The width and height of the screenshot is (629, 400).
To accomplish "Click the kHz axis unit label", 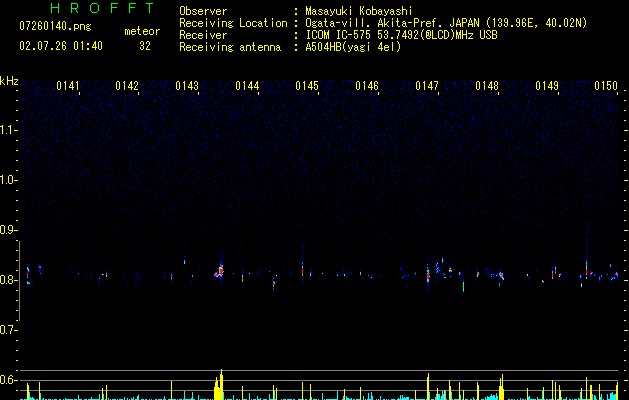I will click(x=9, y=81).
